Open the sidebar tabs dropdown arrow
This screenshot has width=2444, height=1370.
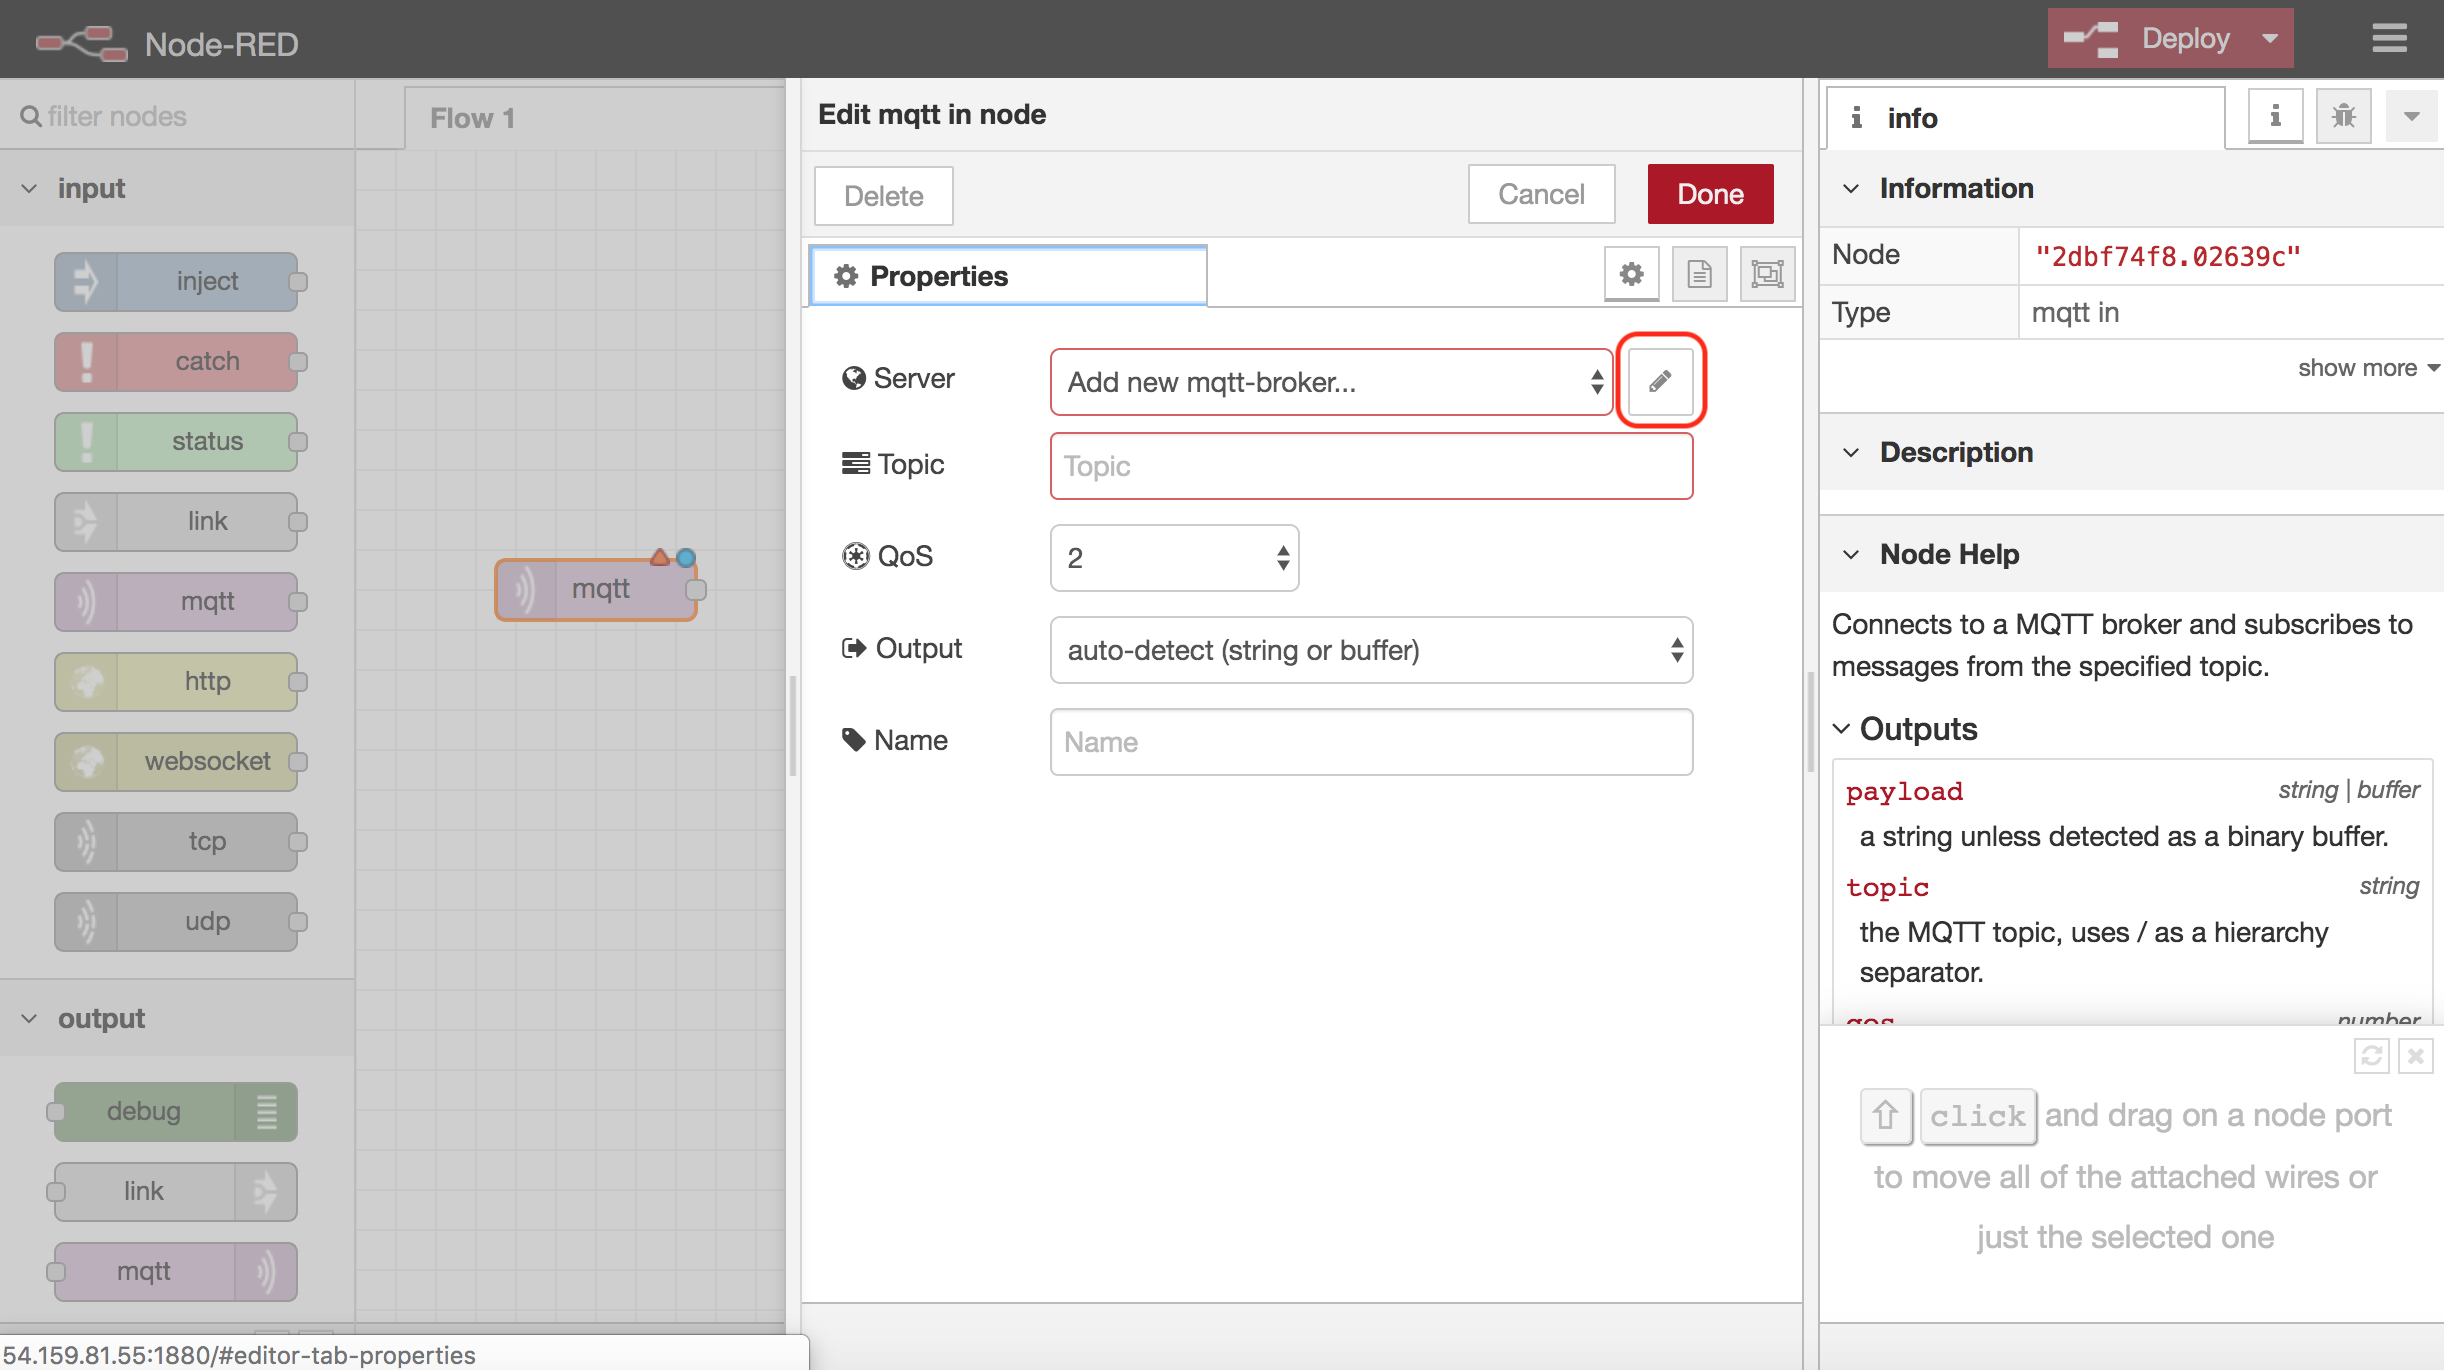[x=2411, y=117]
